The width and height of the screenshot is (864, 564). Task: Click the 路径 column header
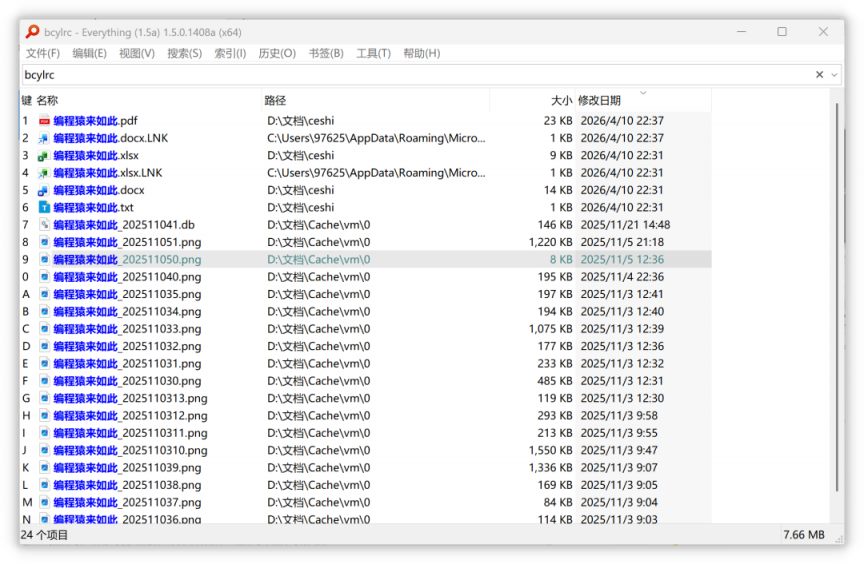[275, 100]
